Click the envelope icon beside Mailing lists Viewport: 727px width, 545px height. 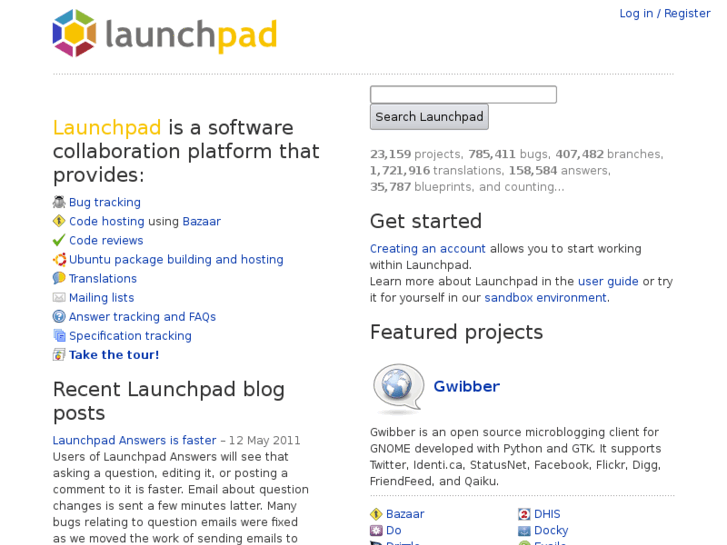pyautogui.click(x=59, y=297)
